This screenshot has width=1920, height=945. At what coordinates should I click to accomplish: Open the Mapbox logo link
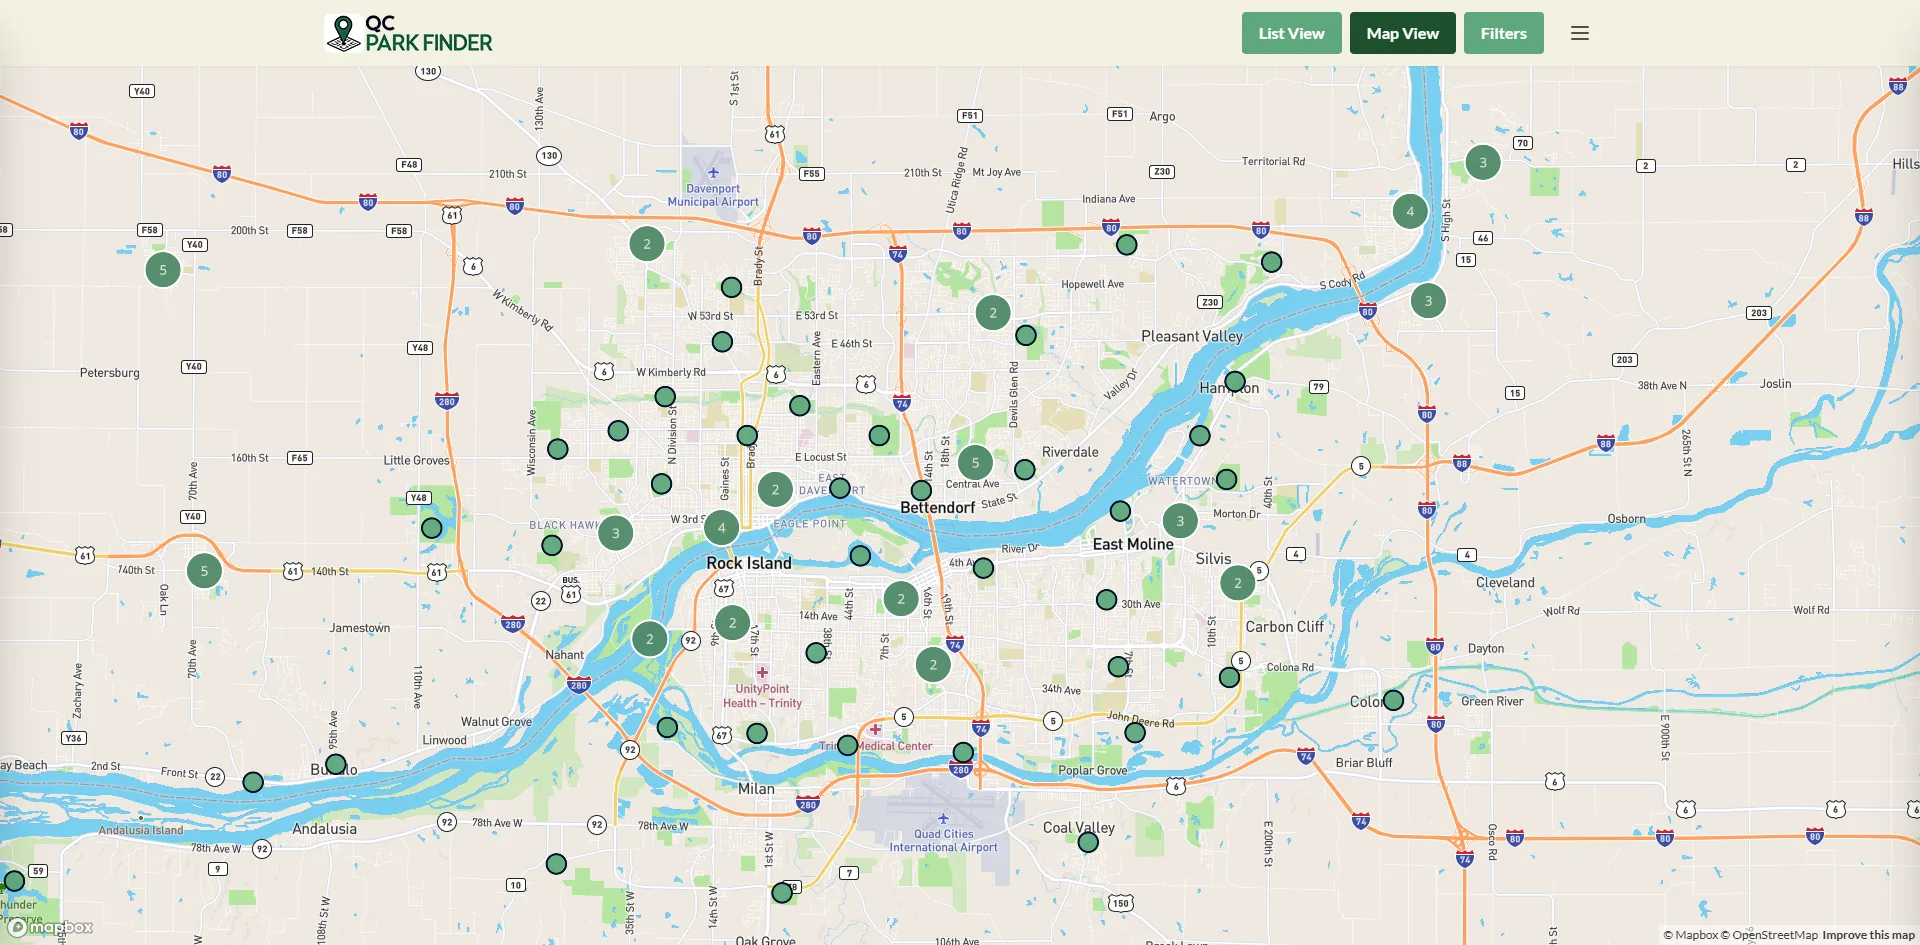(51, 927)
